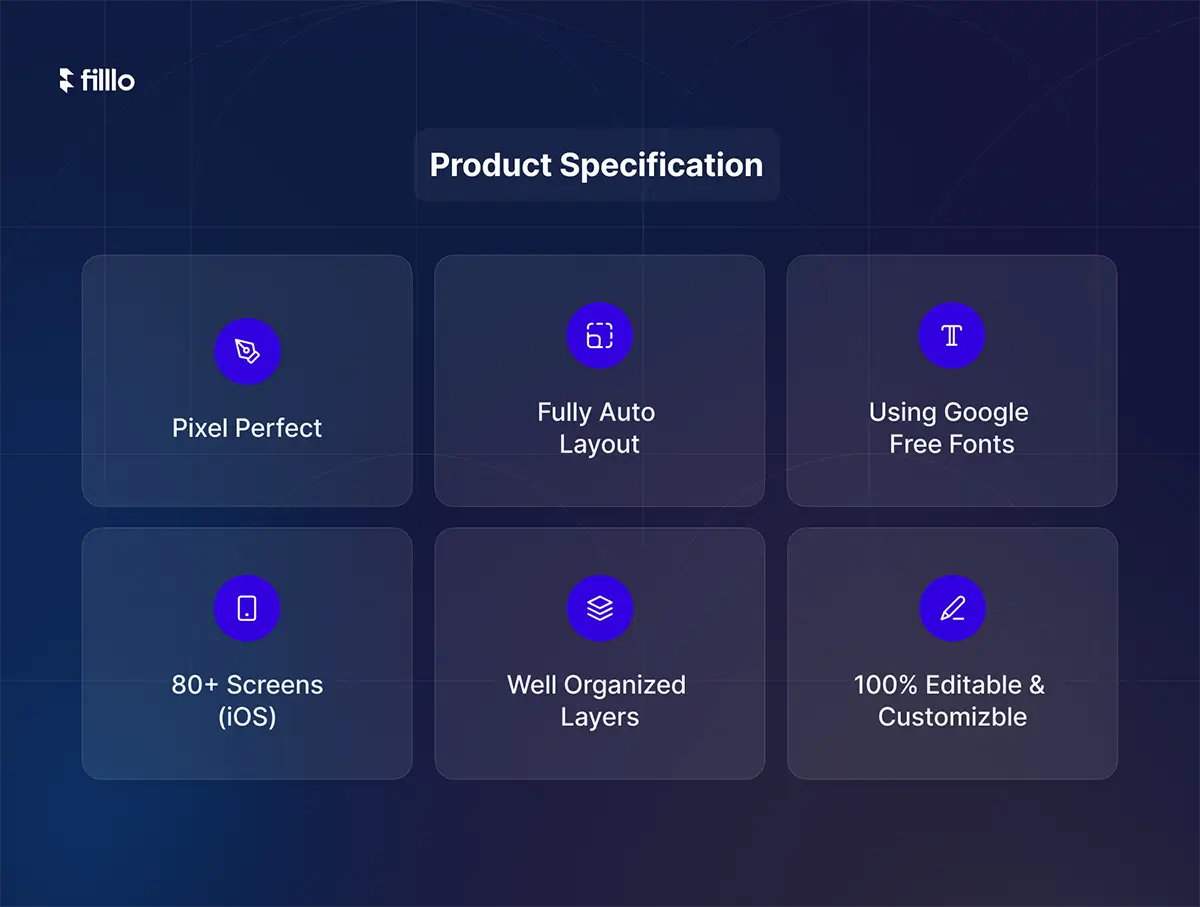The image size is (1200, 907).
Task: Click the 80+ Screens (iOS) text
Action: (x=247, y=701)
